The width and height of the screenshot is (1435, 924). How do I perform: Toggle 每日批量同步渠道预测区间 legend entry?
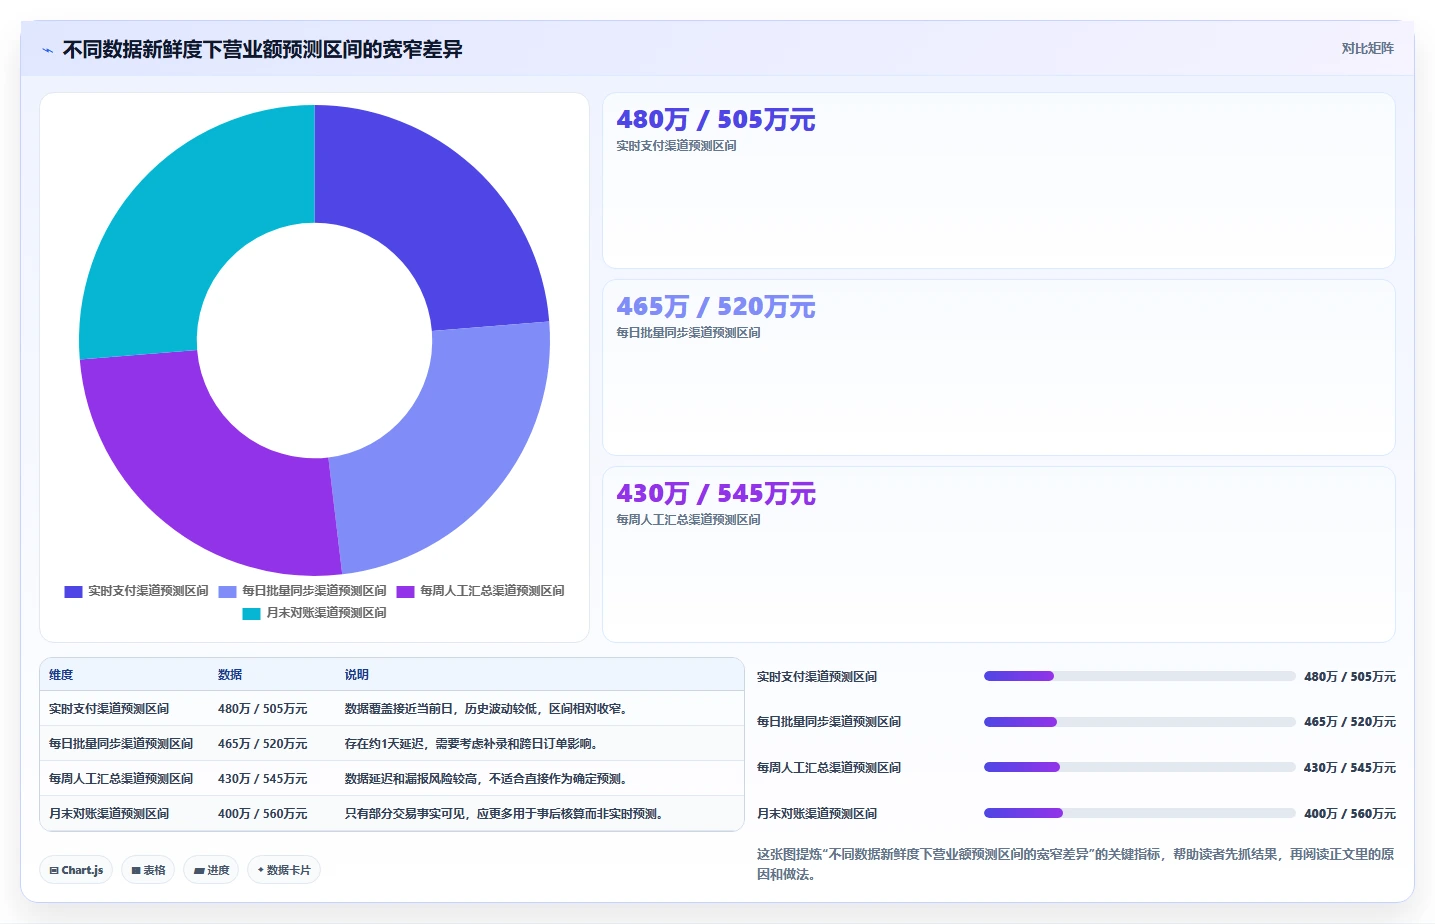[302, 591]
